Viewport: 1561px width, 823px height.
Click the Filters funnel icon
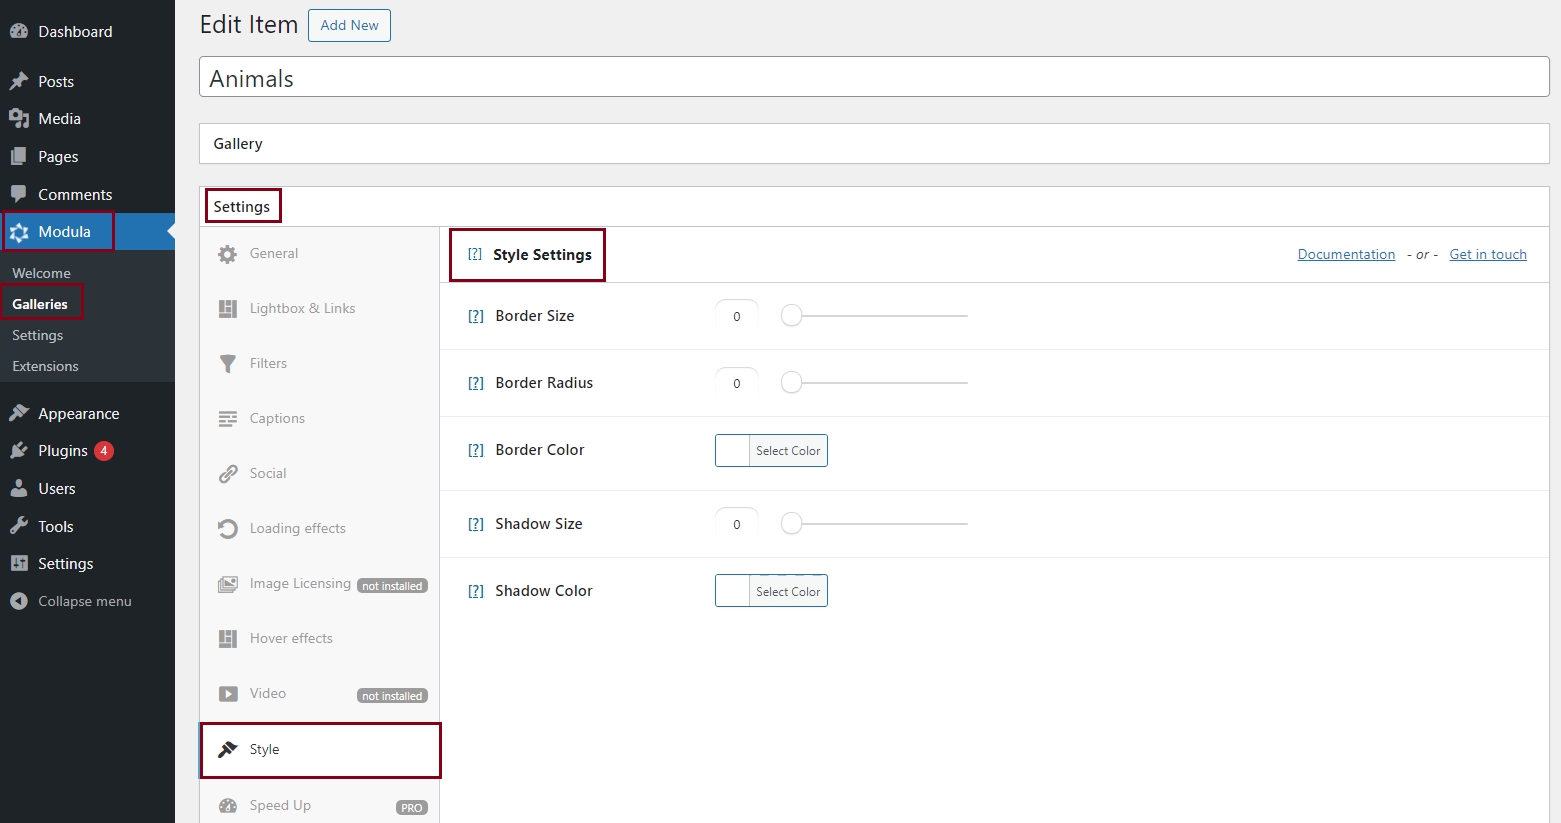pos(228,364)
